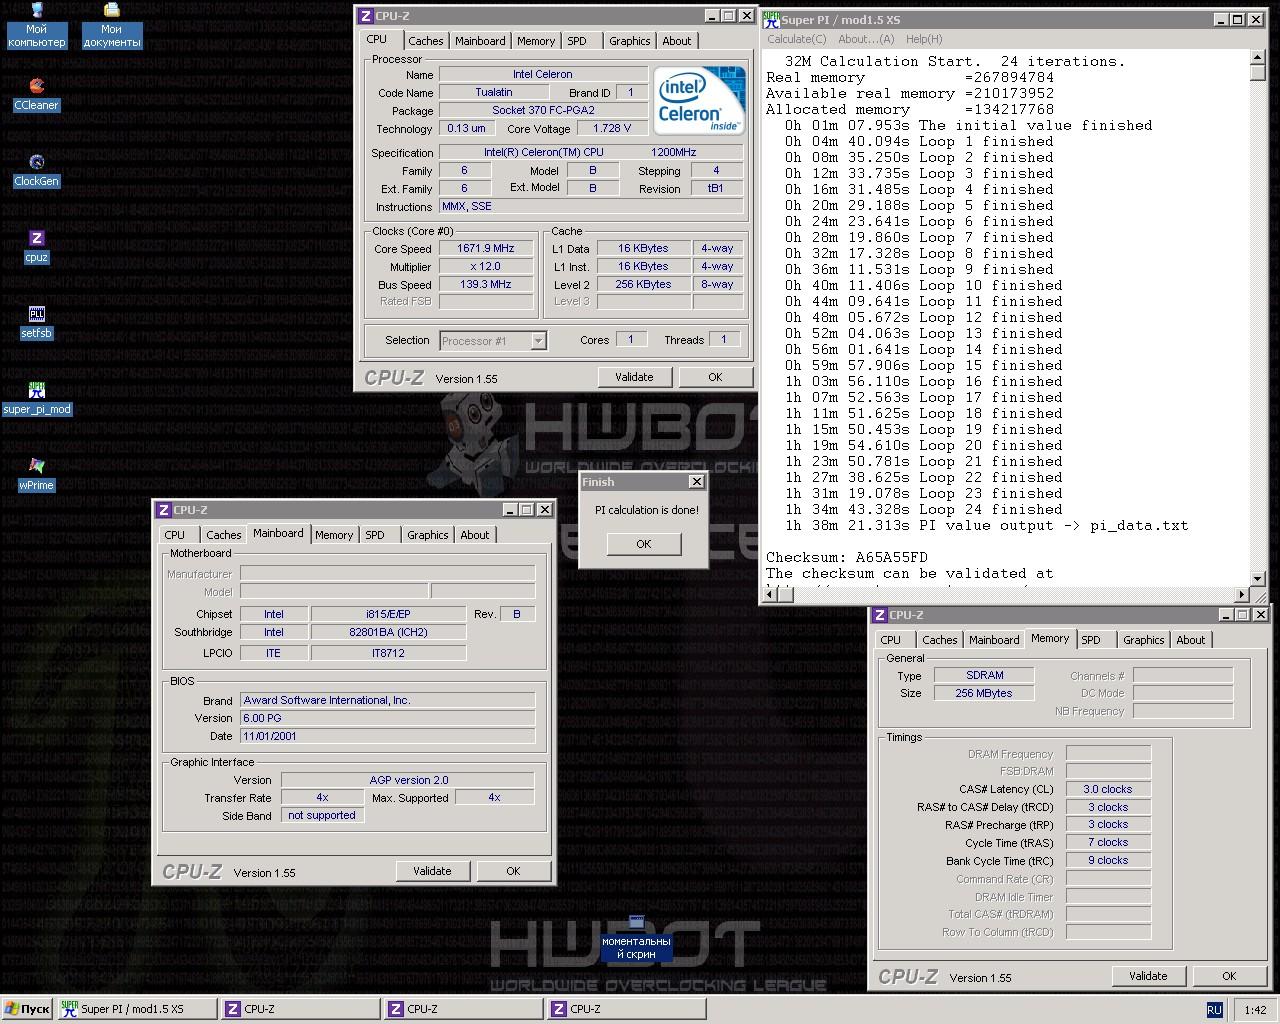
Task: Open the CPU tab in the Memory CPU-Z window
Action: pos(891,640)
